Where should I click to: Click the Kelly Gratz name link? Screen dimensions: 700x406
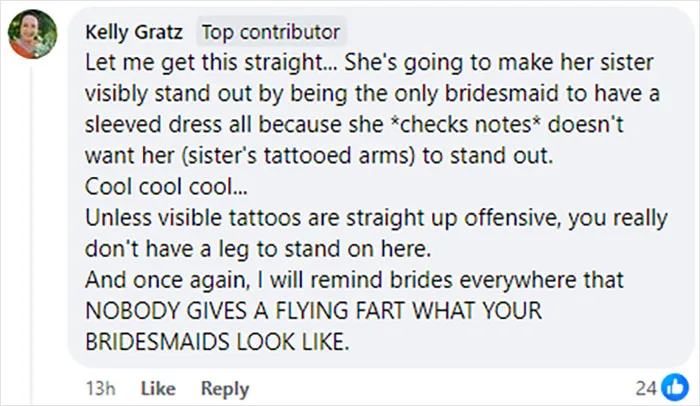coord(134,32)
